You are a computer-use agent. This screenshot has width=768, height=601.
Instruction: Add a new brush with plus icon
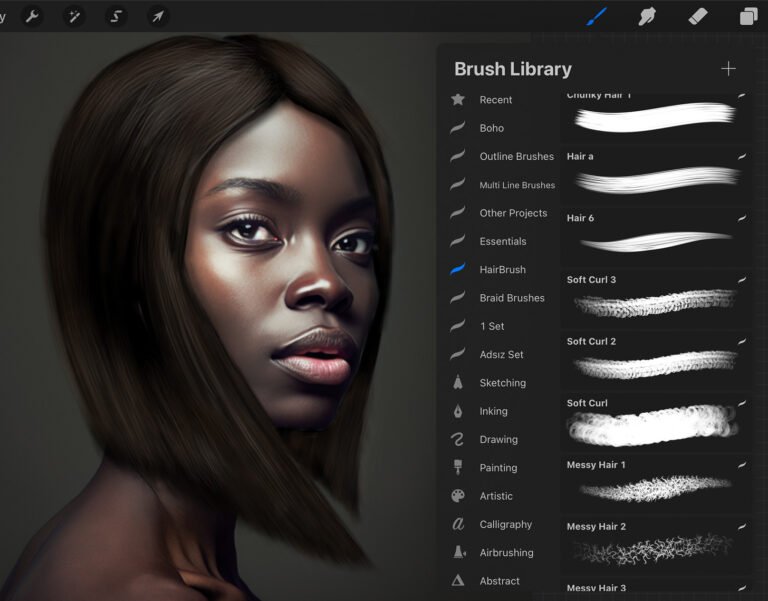728,69
